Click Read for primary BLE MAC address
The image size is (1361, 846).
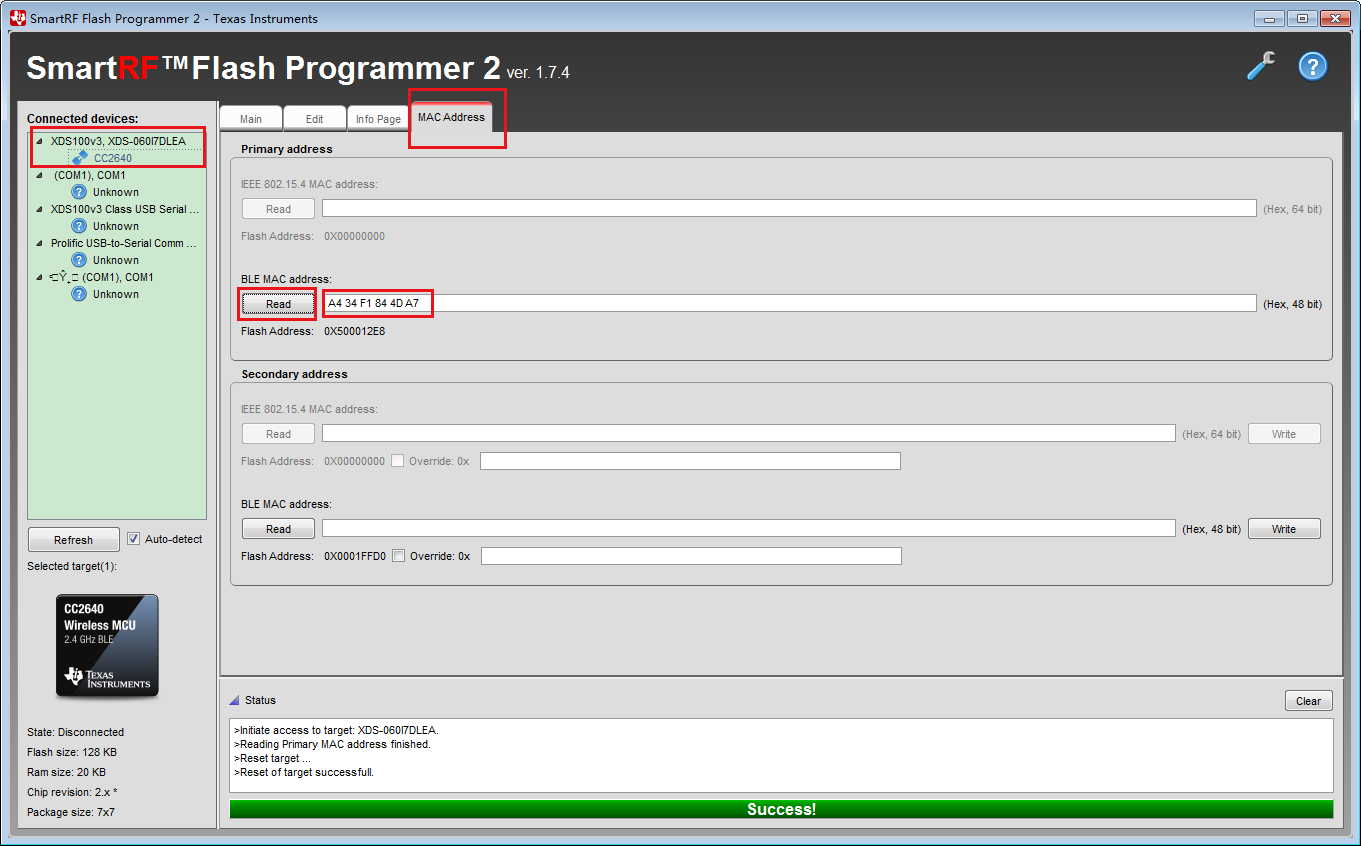click(x=279, y=304)
